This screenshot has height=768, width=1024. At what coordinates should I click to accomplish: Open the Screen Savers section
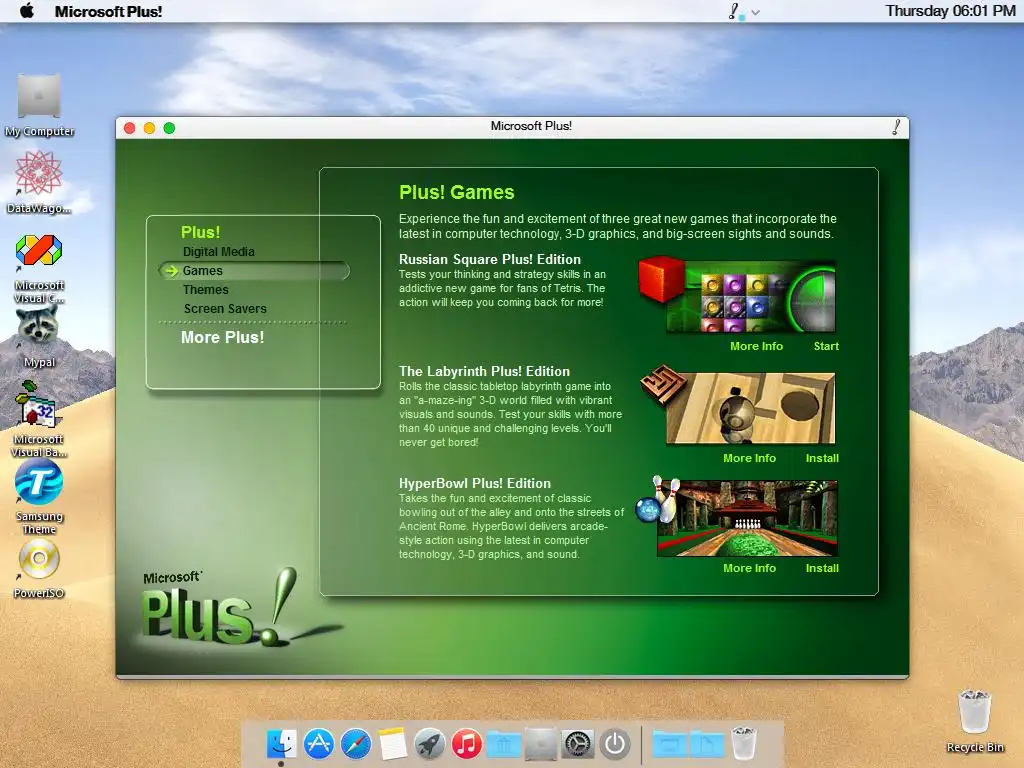coord(225,308)
